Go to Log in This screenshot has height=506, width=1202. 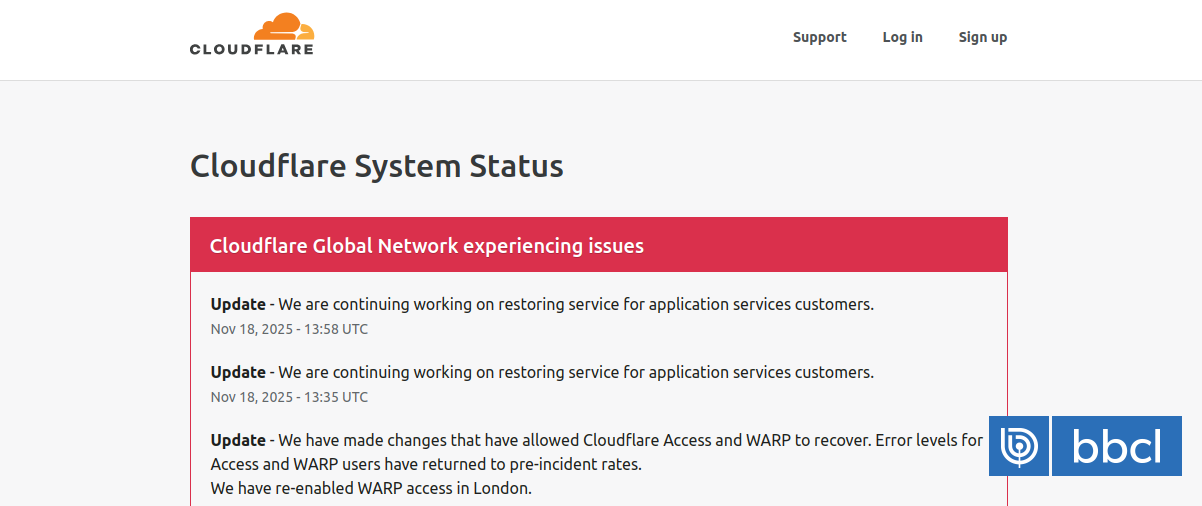902,37
